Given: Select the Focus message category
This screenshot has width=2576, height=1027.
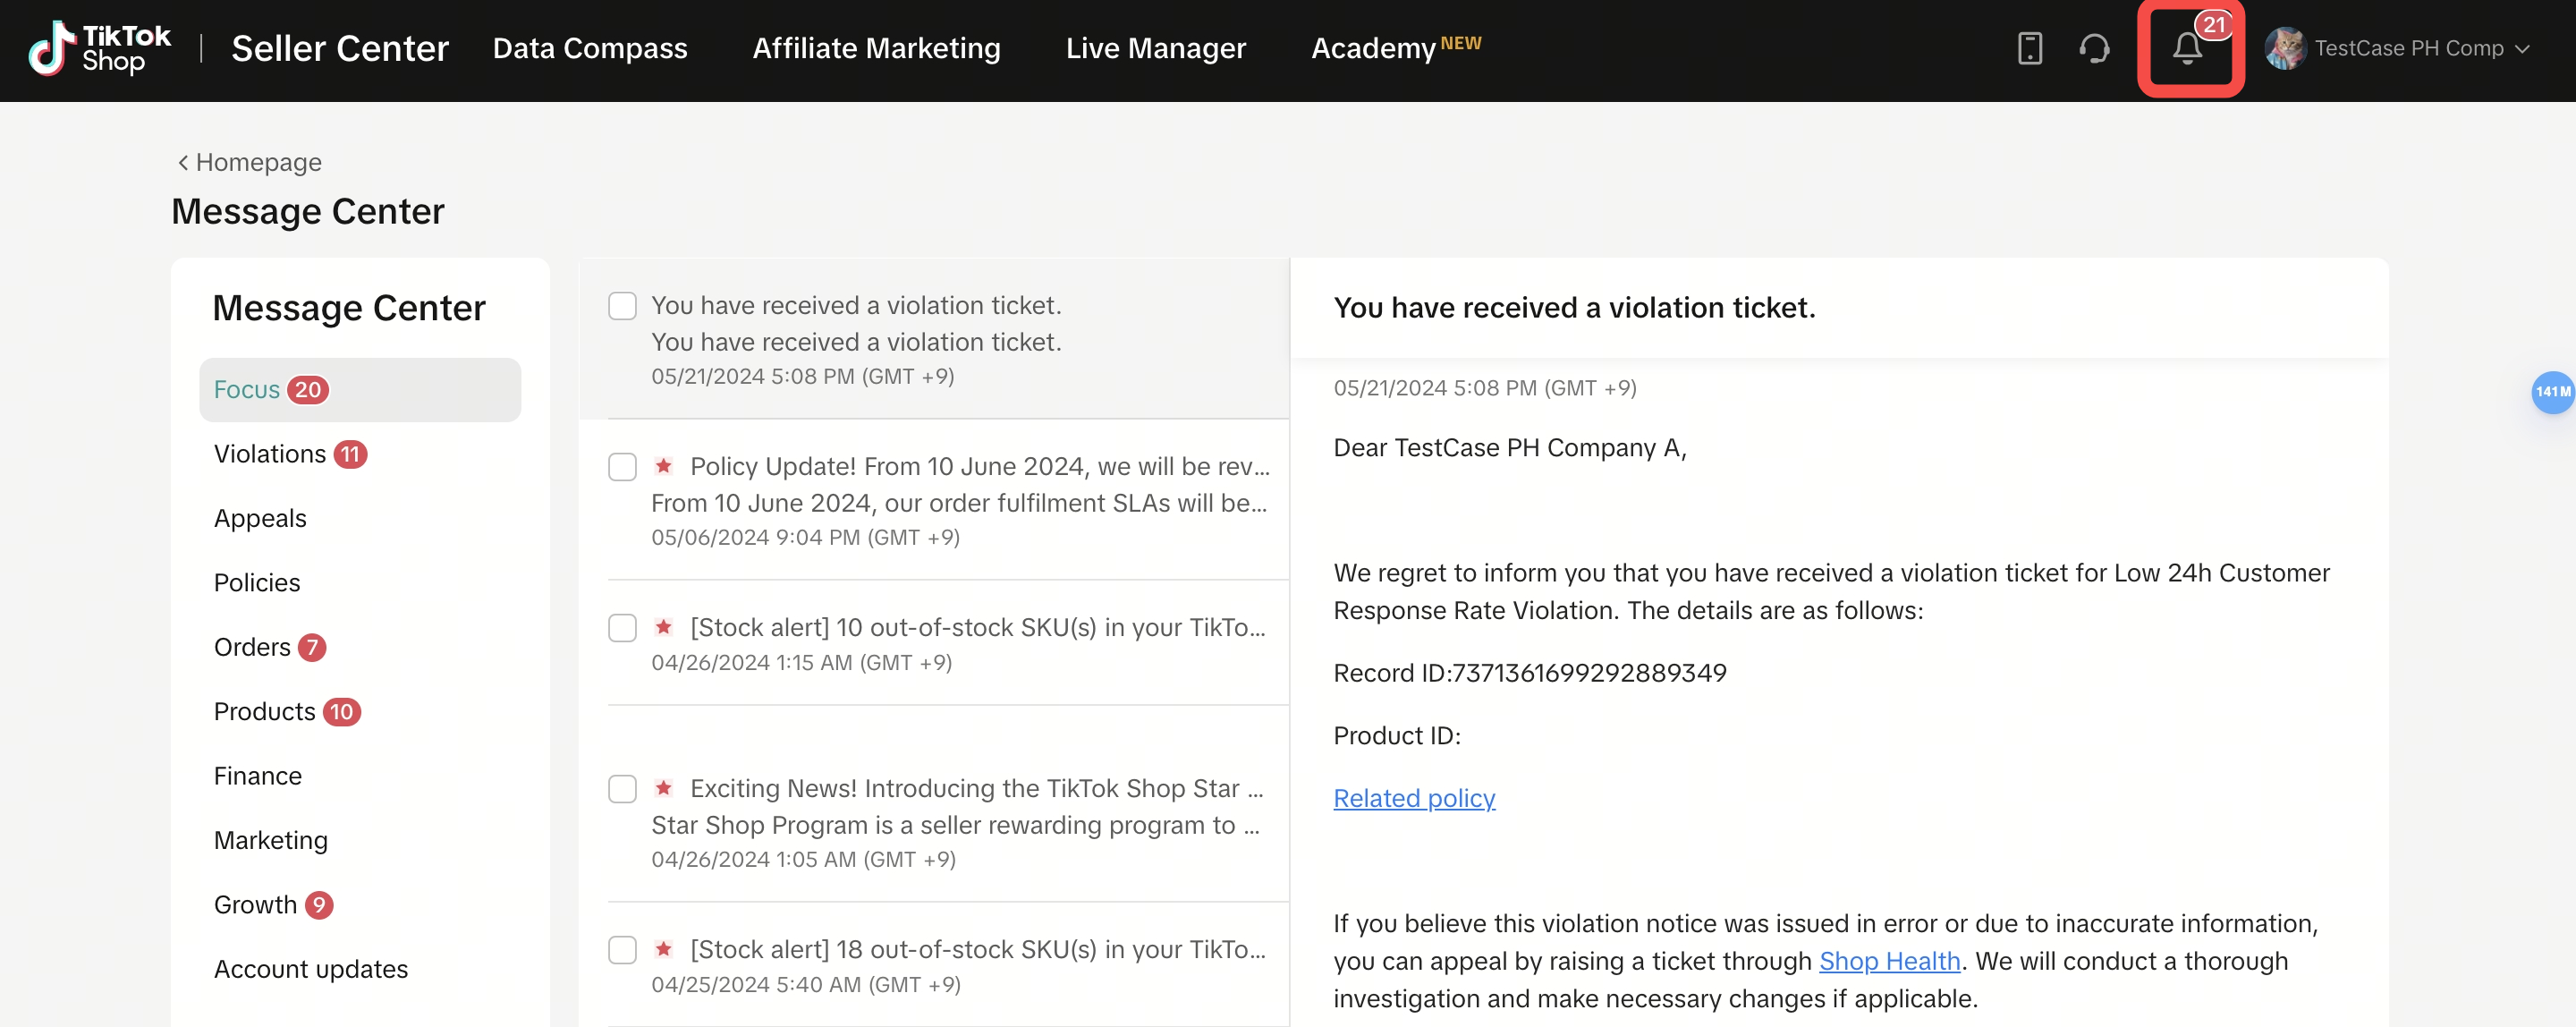Looking at the screenshot, I should click(360, 390).
